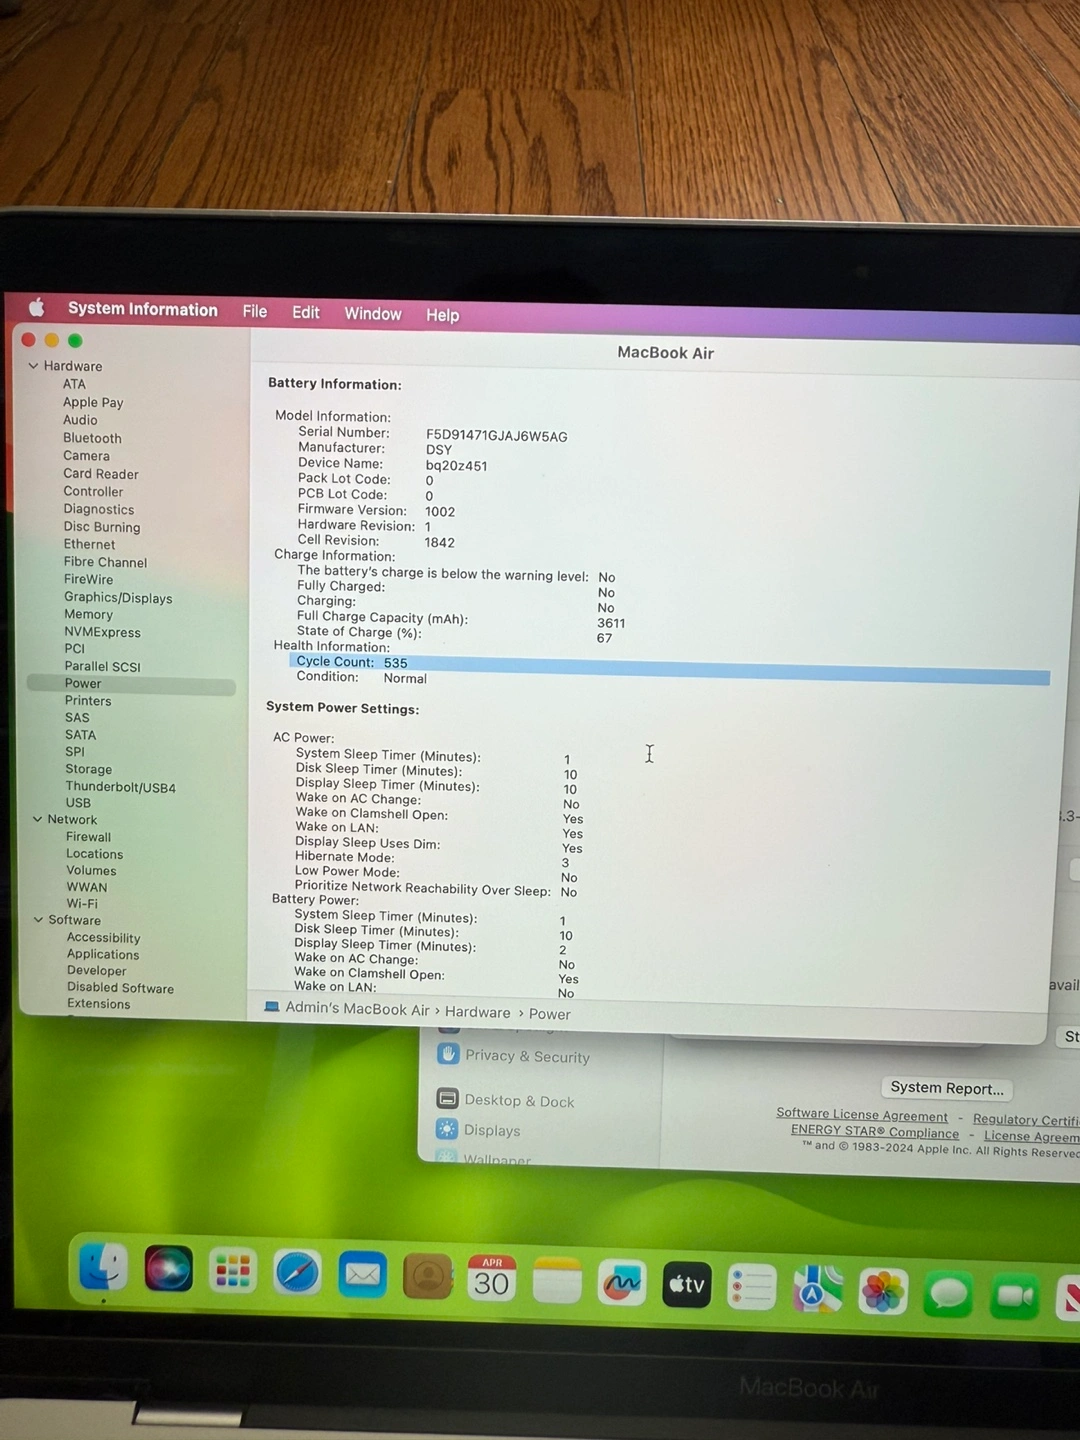Open the Contacts app in the Dock
The image size is (1080, 1440).
pyautogui.click(x=428, y=1277)
